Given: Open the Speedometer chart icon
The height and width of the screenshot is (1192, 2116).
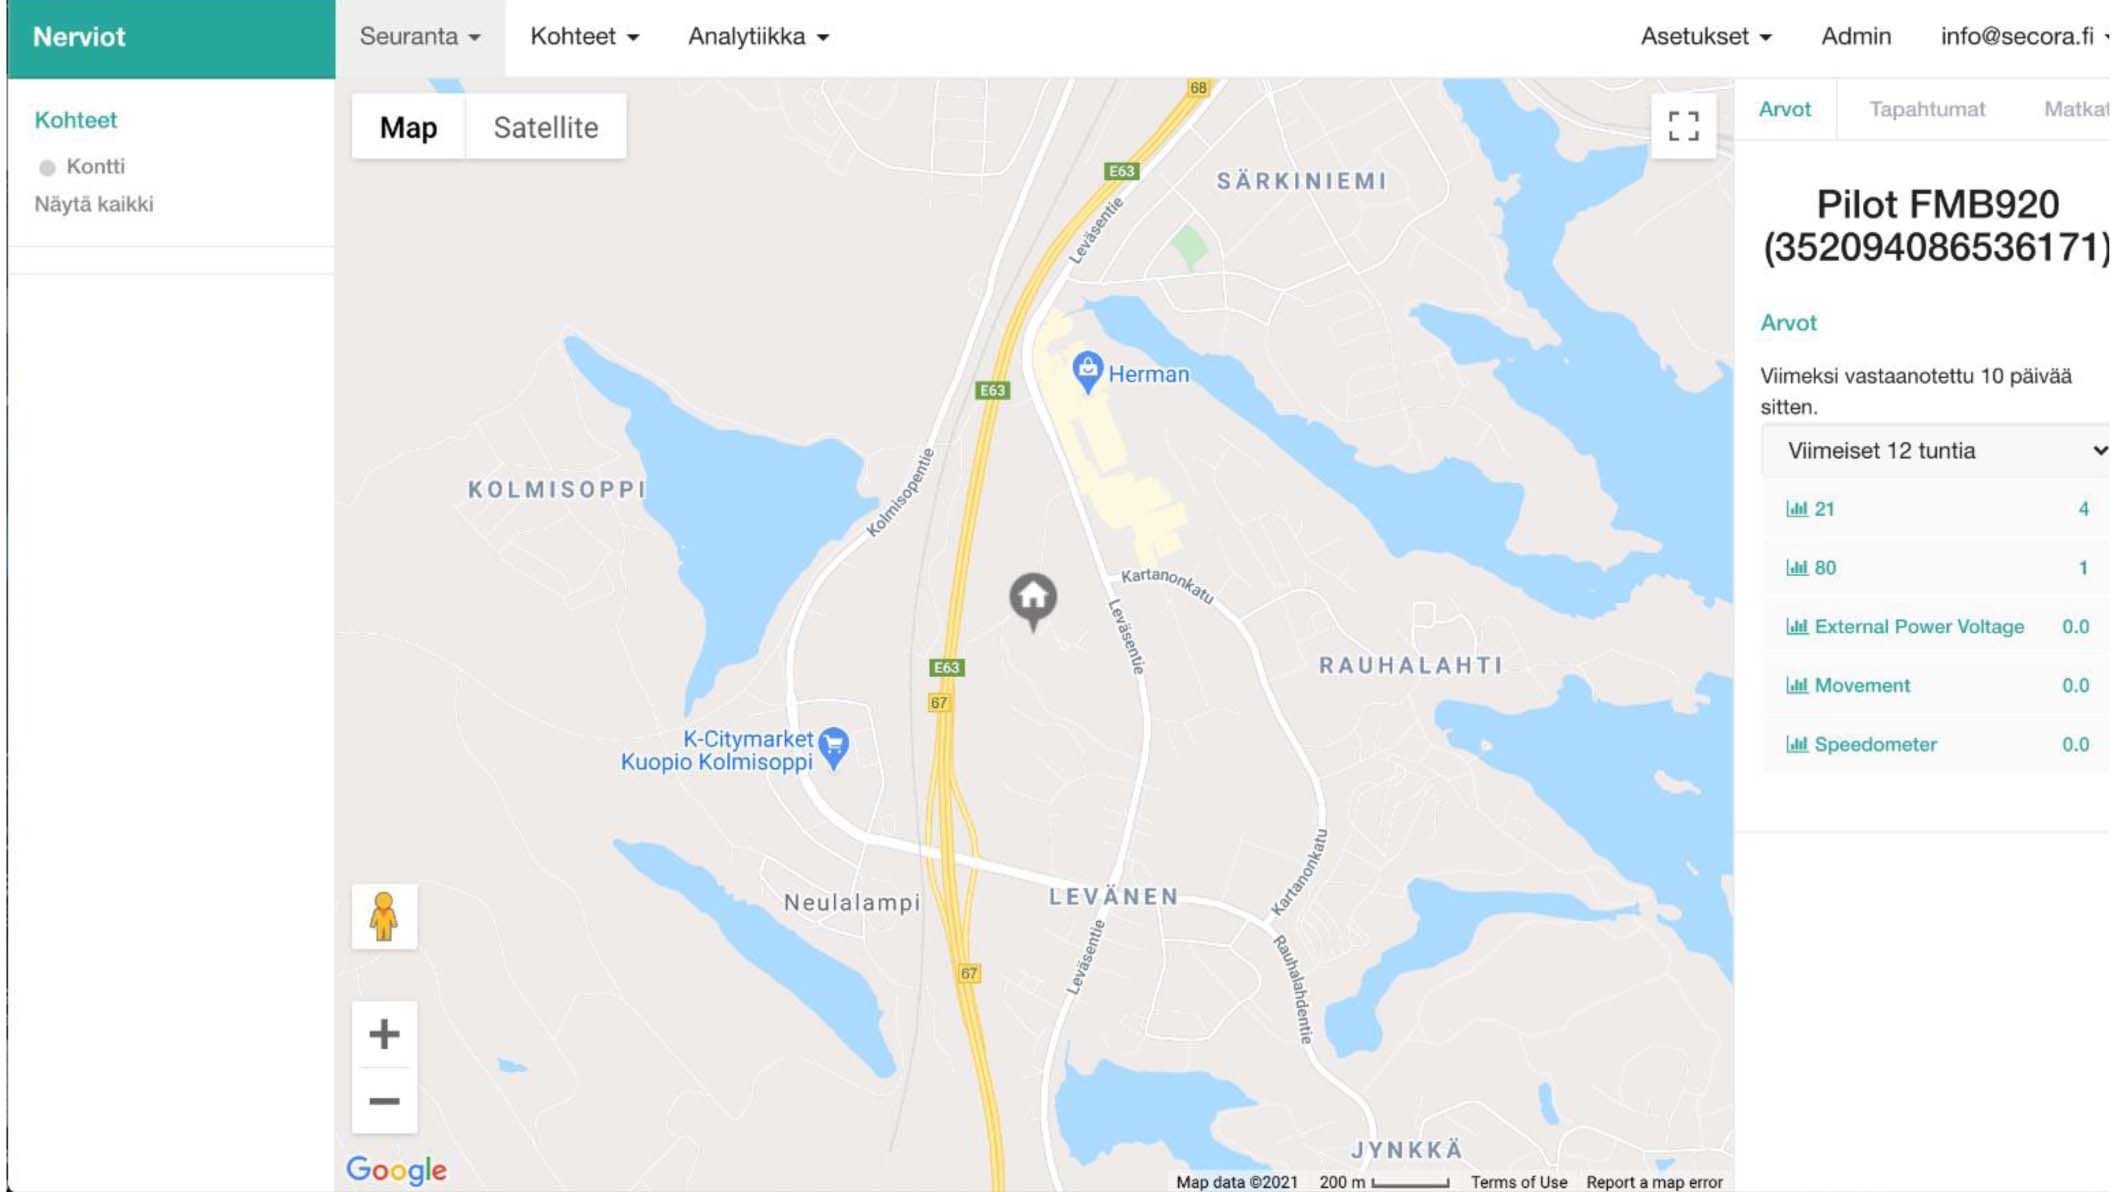Looking at the screenshot, I should click(1797, 745).
